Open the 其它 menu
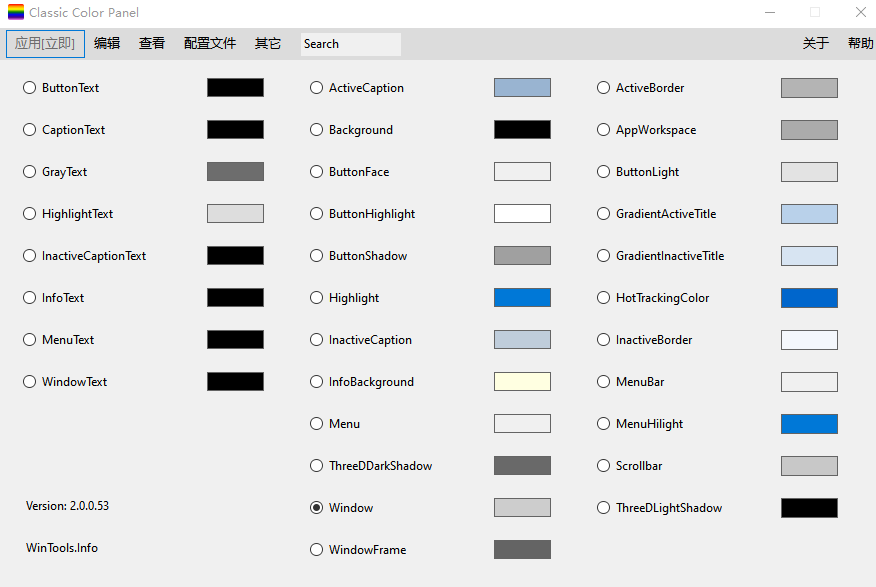This screenshot has width=876, height=587. [x=268, y=44]
